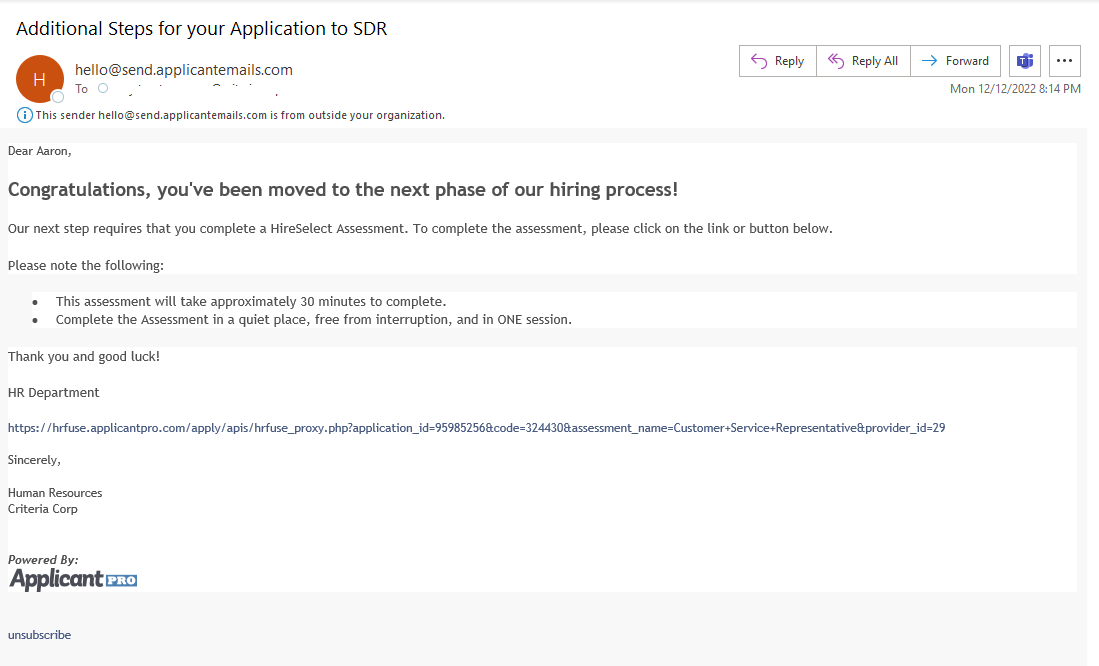Click the 30 minutes bullet point text
1099x666 pixels.
click(x=250, y=302)
